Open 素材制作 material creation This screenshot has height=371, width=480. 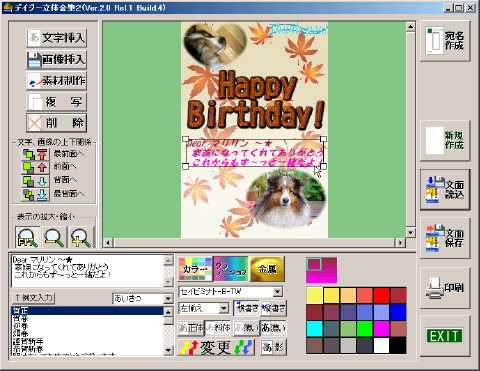tap(56, 81)
